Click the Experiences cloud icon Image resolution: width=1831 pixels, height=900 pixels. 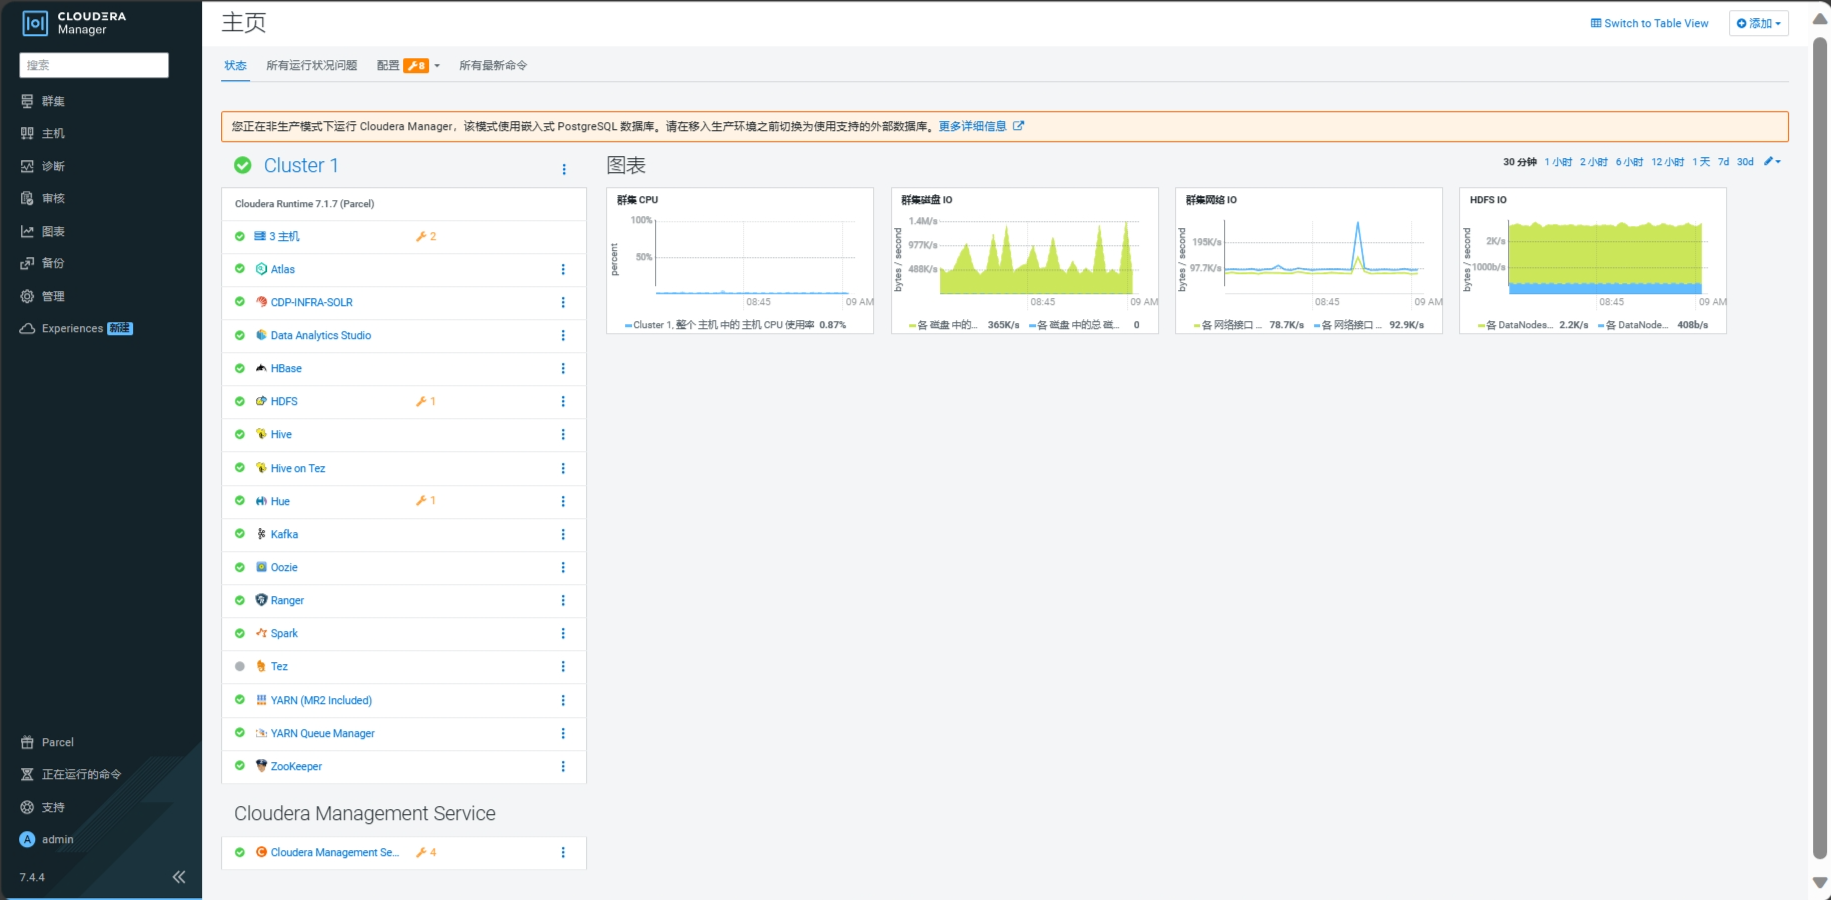click(27, 328)
